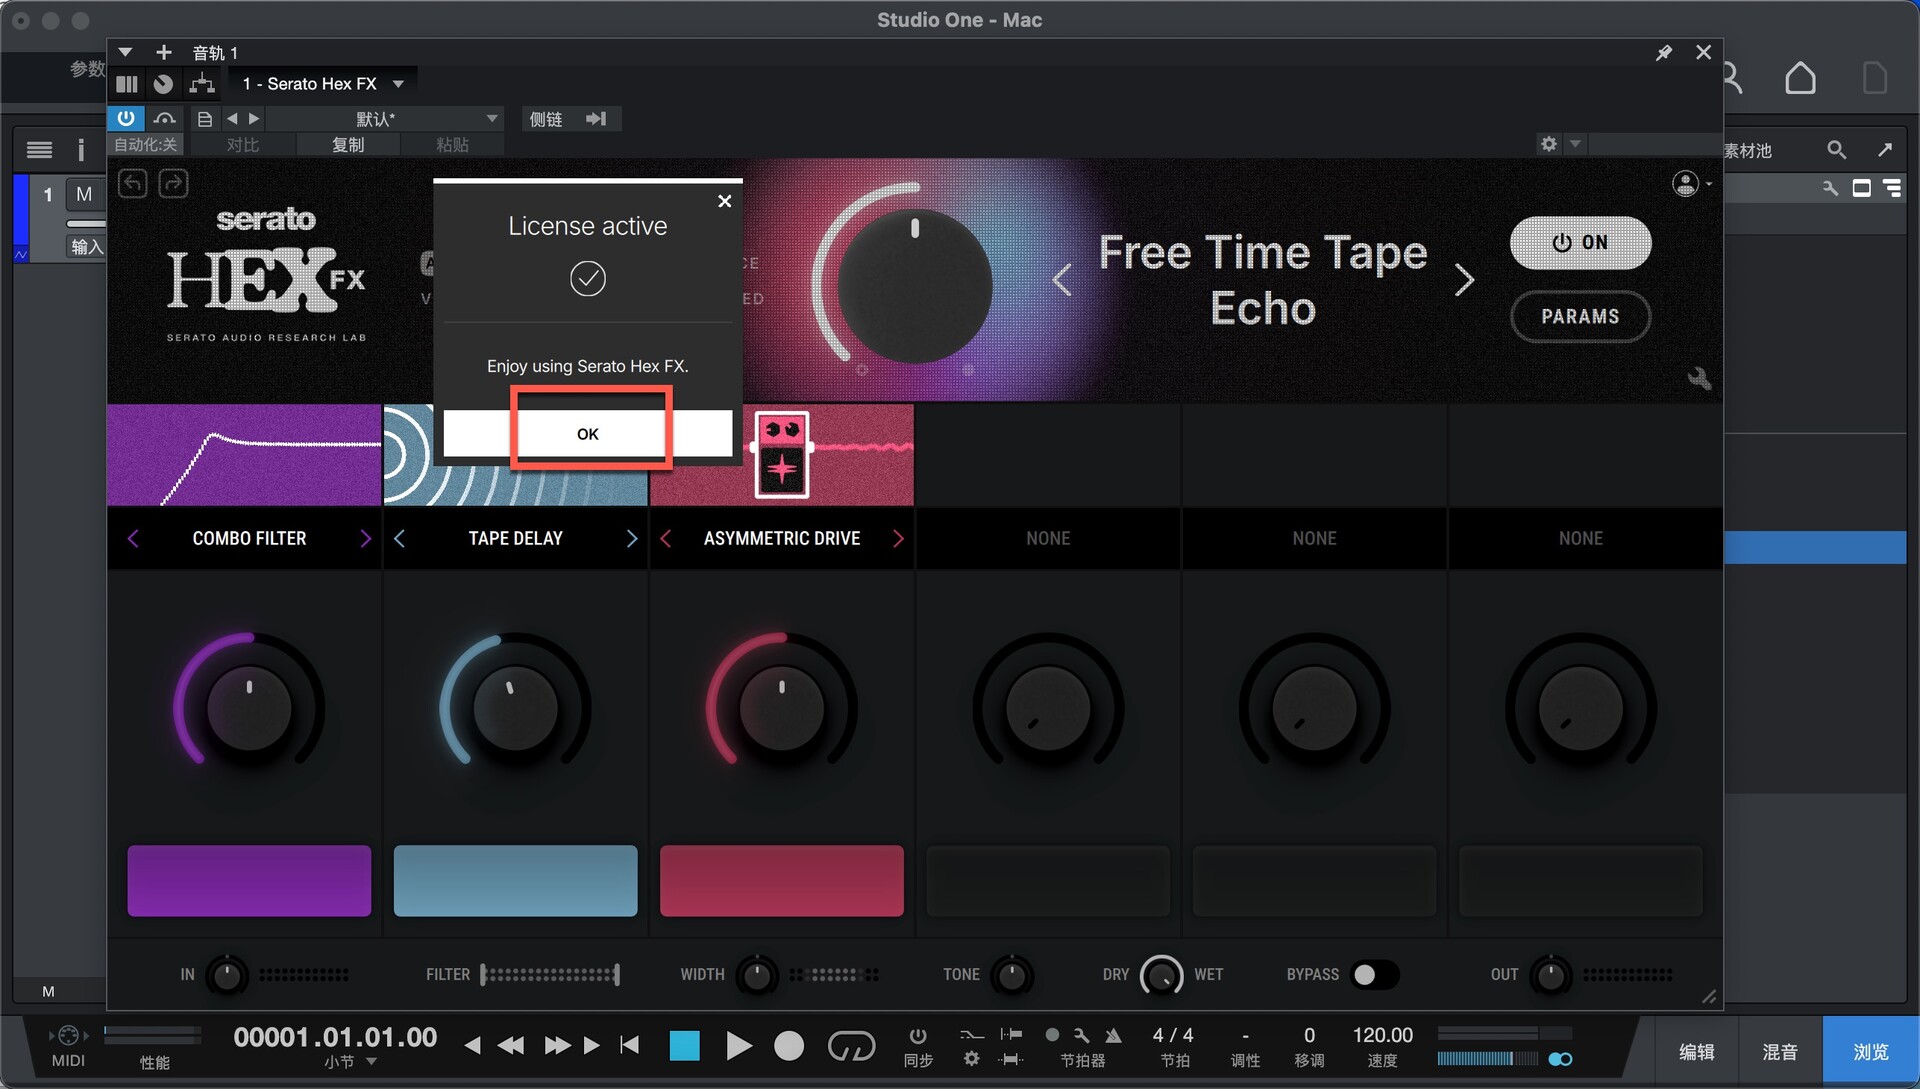Click the redo arrow in Hex FX
1920x1089 pixels.
pyautogui.click(x=173, y=183)
